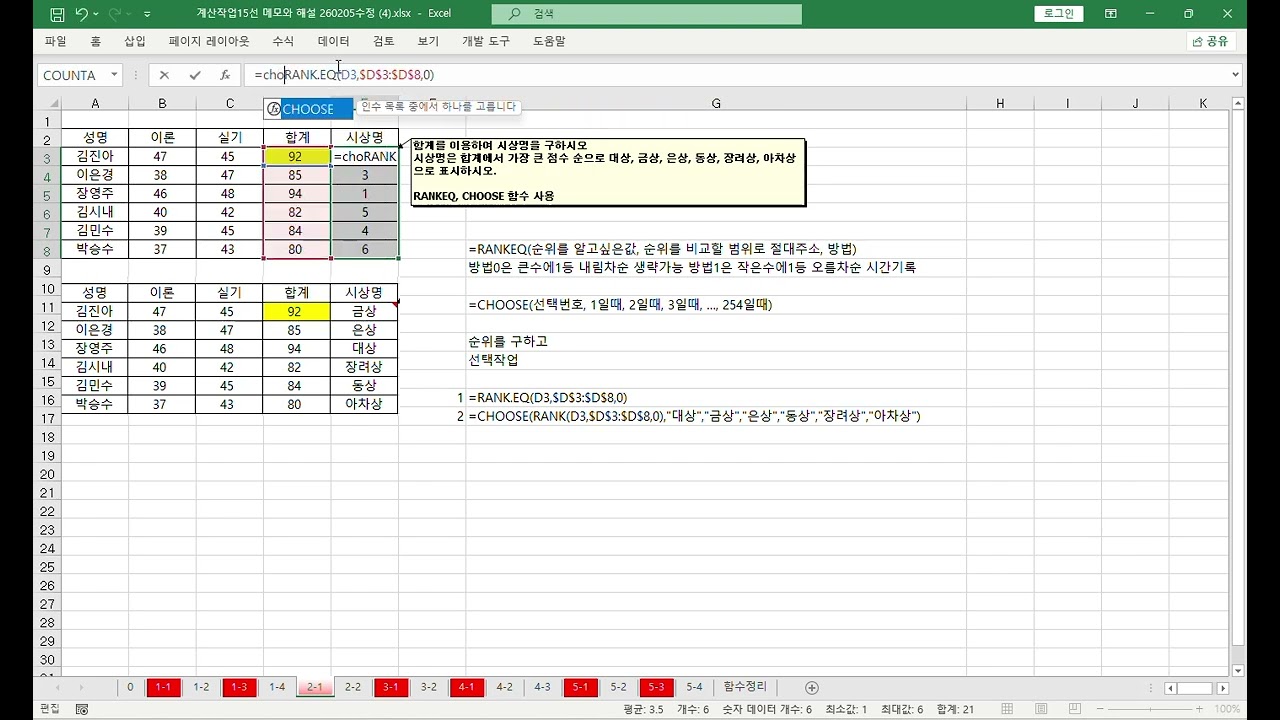The width and height of the screenshot is (1280, 720).
Task: Switch to sheet tab 2-2
Action: coord(353,688)
